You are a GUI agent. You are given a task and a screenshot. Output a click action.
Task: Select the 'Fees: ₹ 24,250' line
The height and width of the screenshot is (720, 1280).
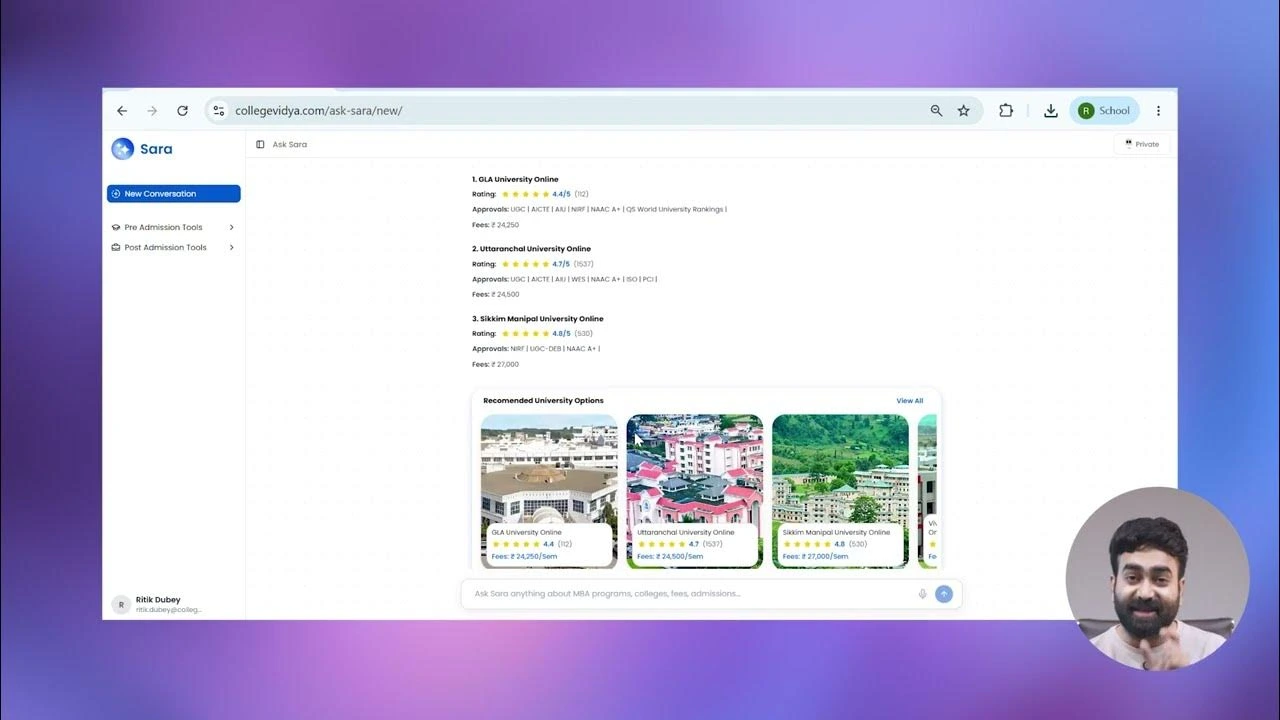495,225
